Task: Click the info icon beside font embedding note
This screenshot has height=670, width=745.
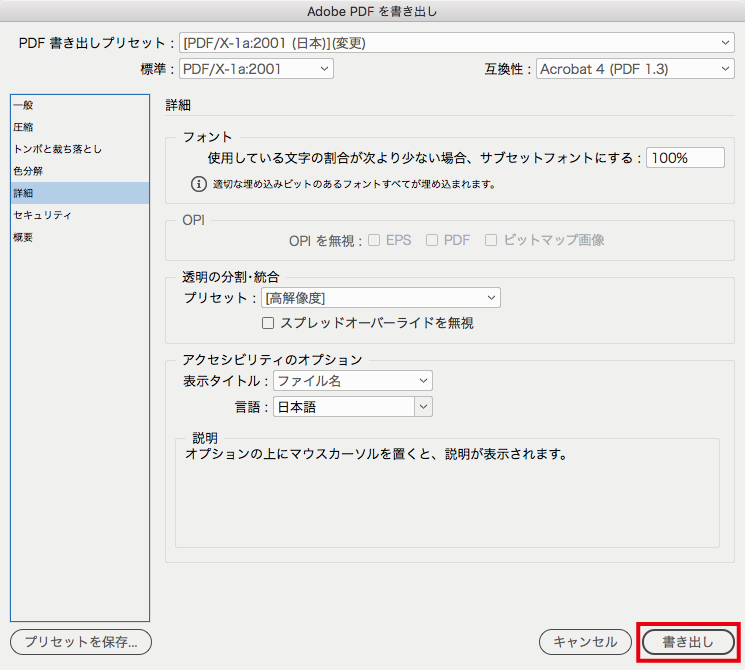Action: pos(199,184)
